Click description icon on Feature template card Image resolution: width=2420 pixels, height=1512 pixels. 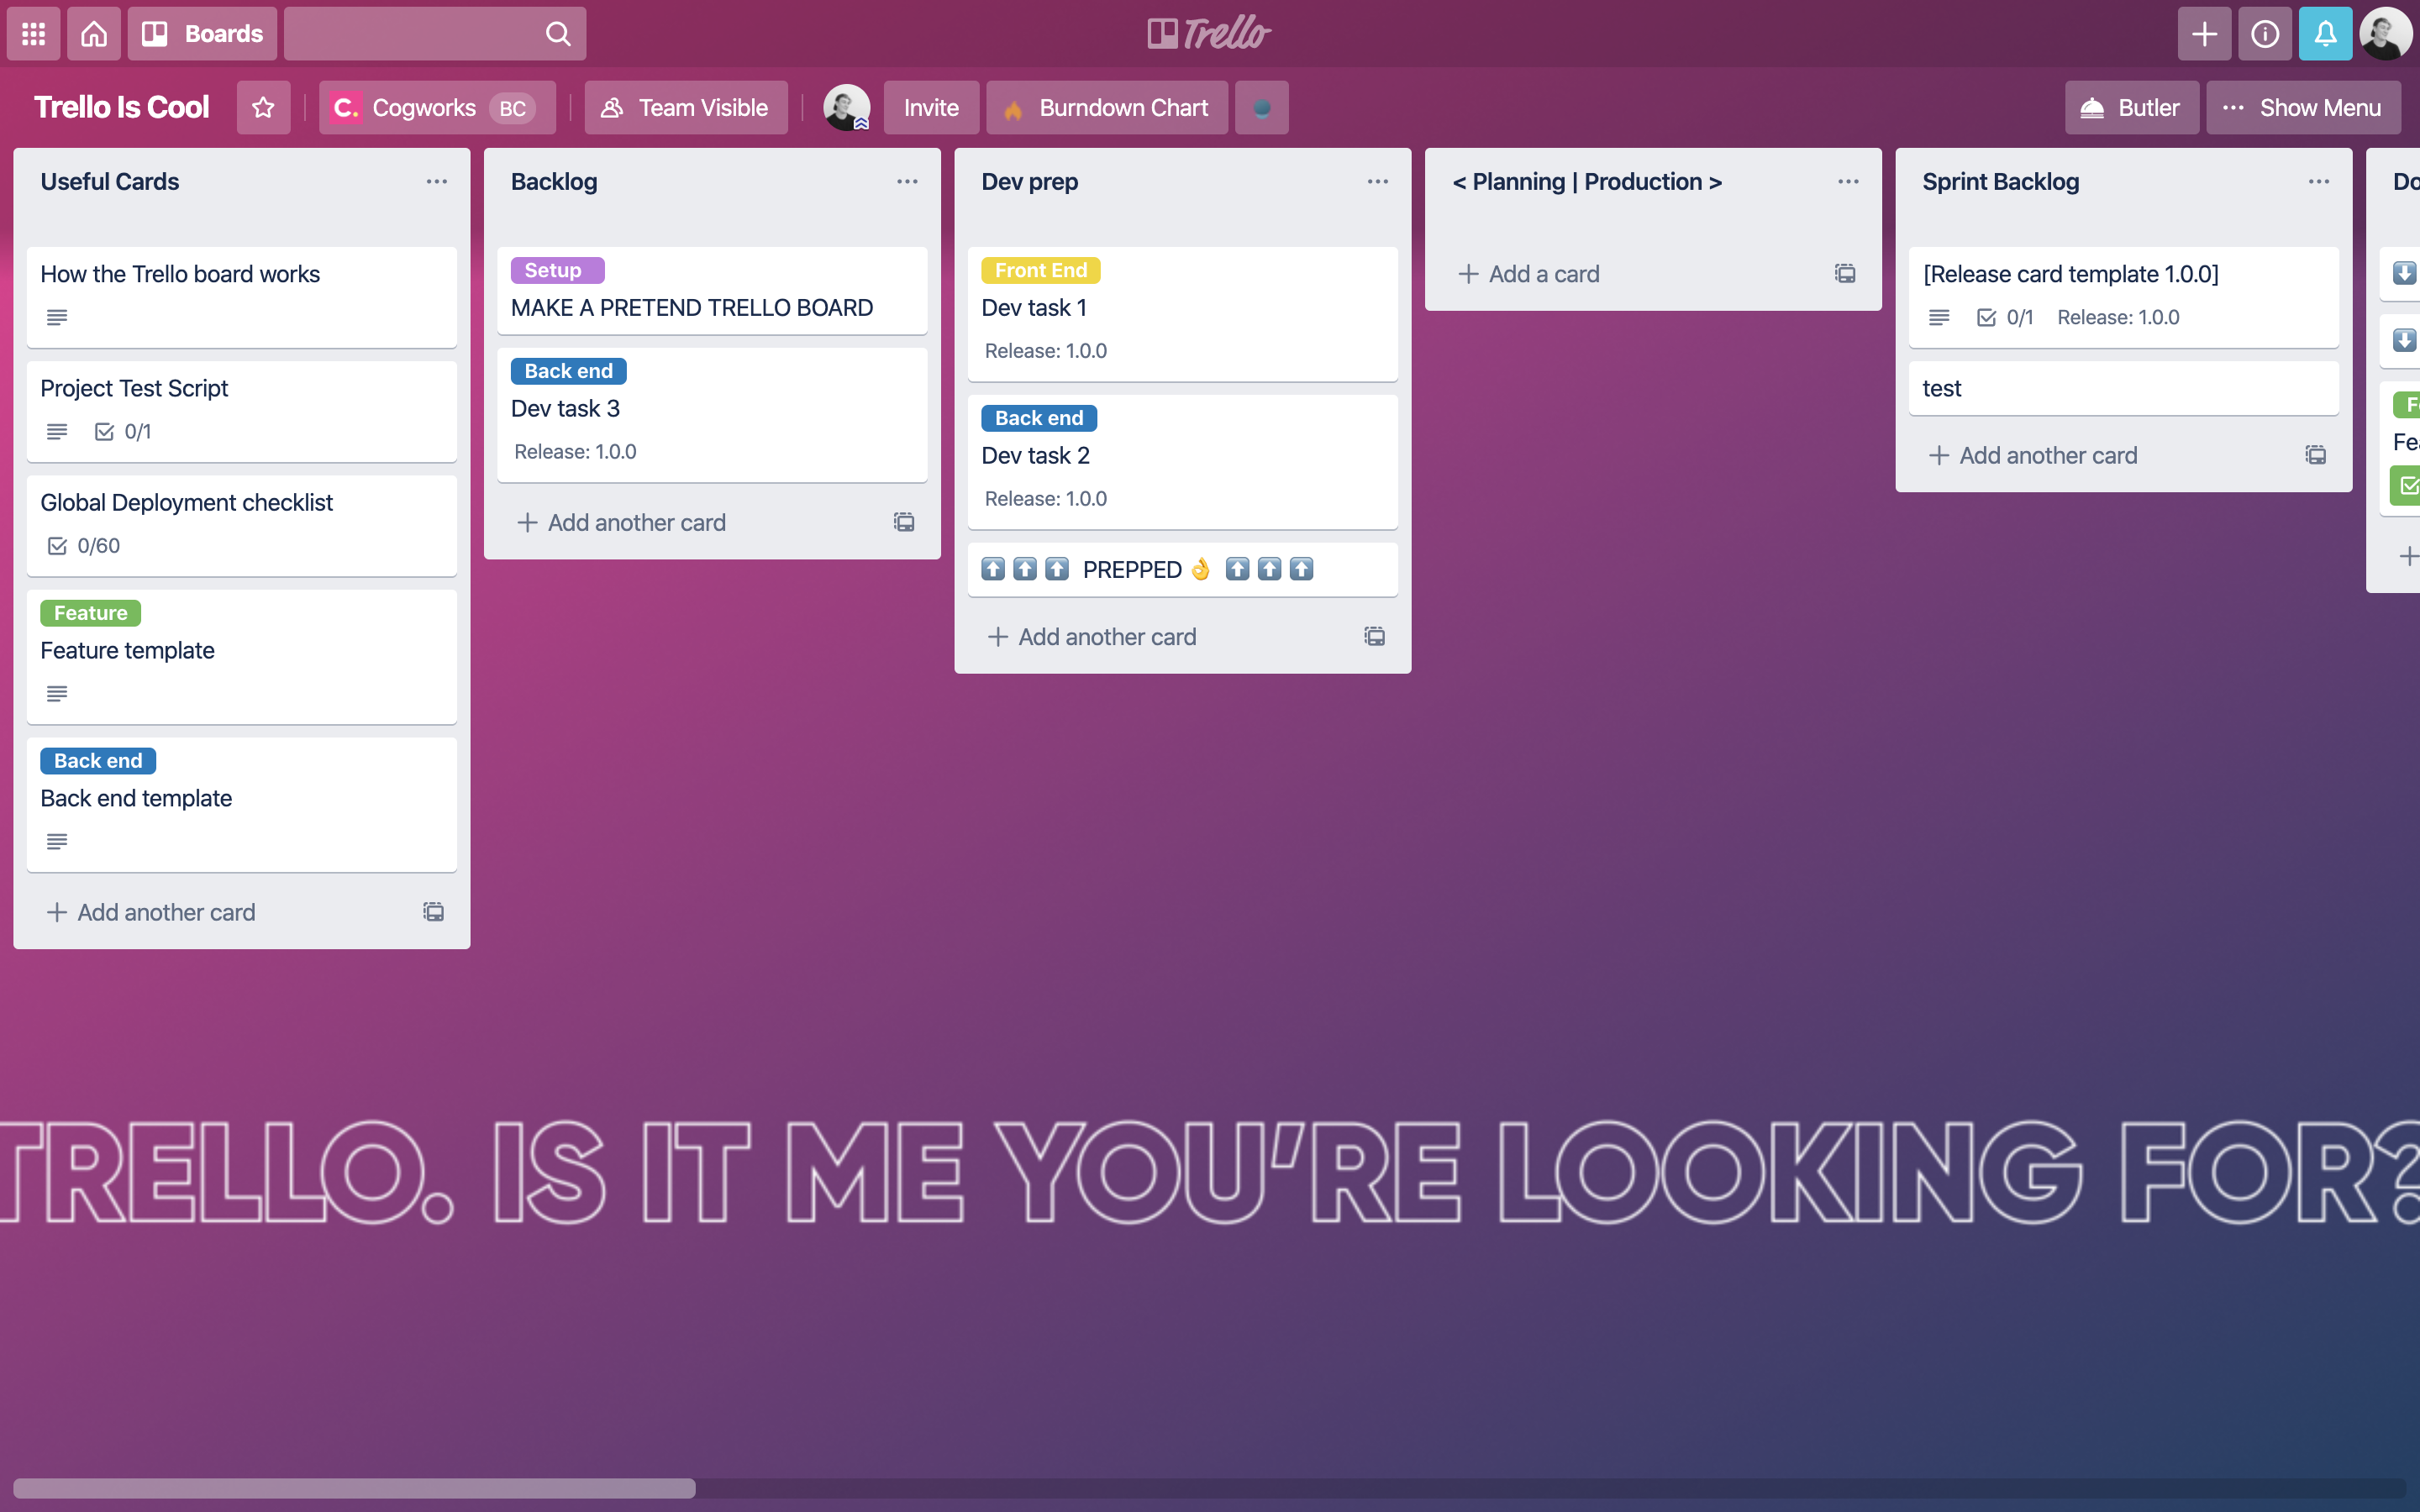click(x=57, y=693)
